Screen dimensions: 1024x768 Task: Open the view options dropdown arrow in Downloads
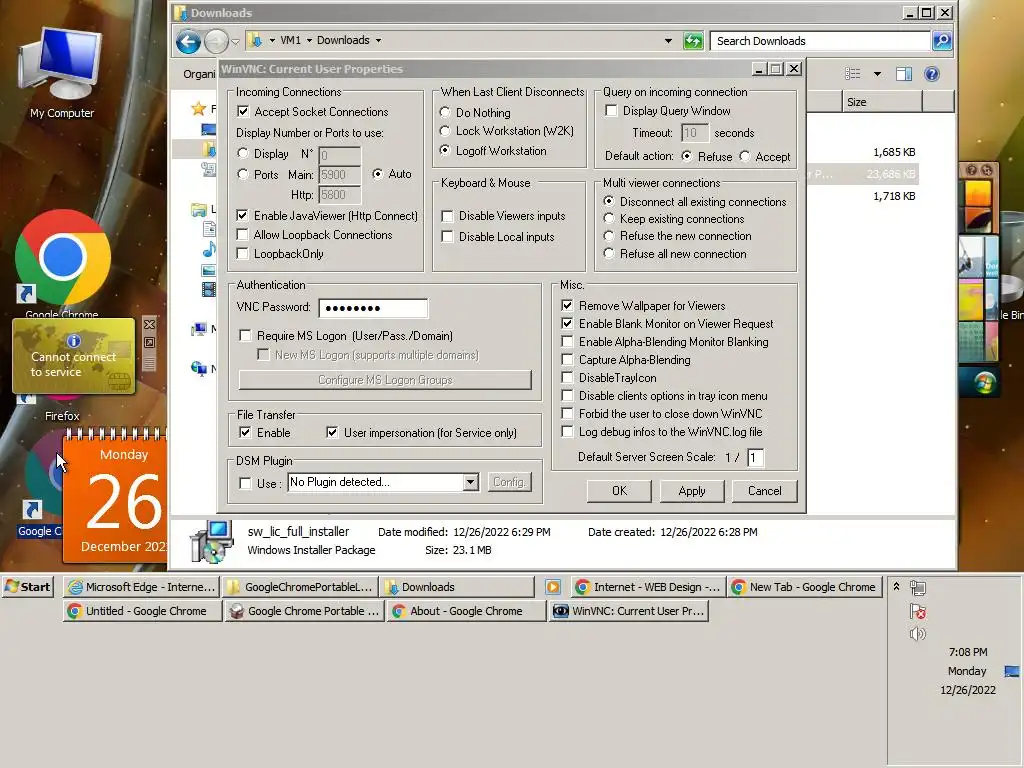click(x=877, y=74)
